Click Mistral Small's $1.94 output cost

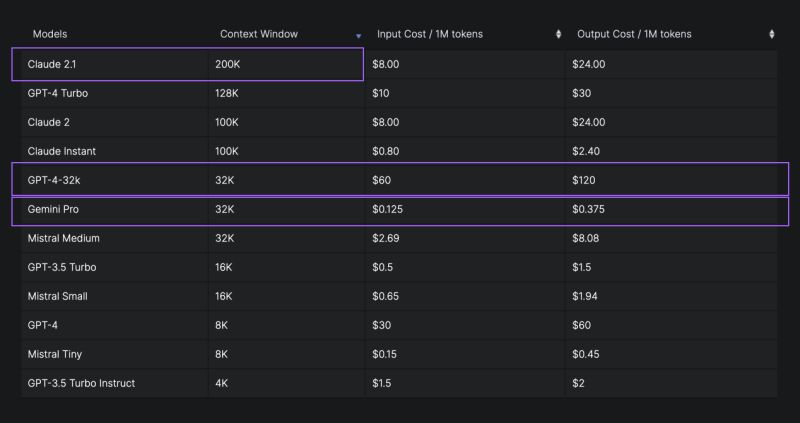click(588, 297)
